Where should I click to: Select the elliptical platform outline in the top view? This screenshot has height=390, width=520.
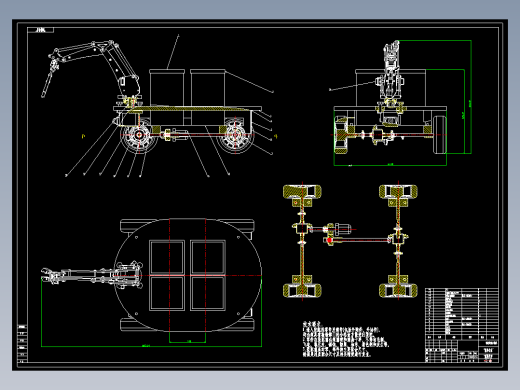tap(188, 275)
